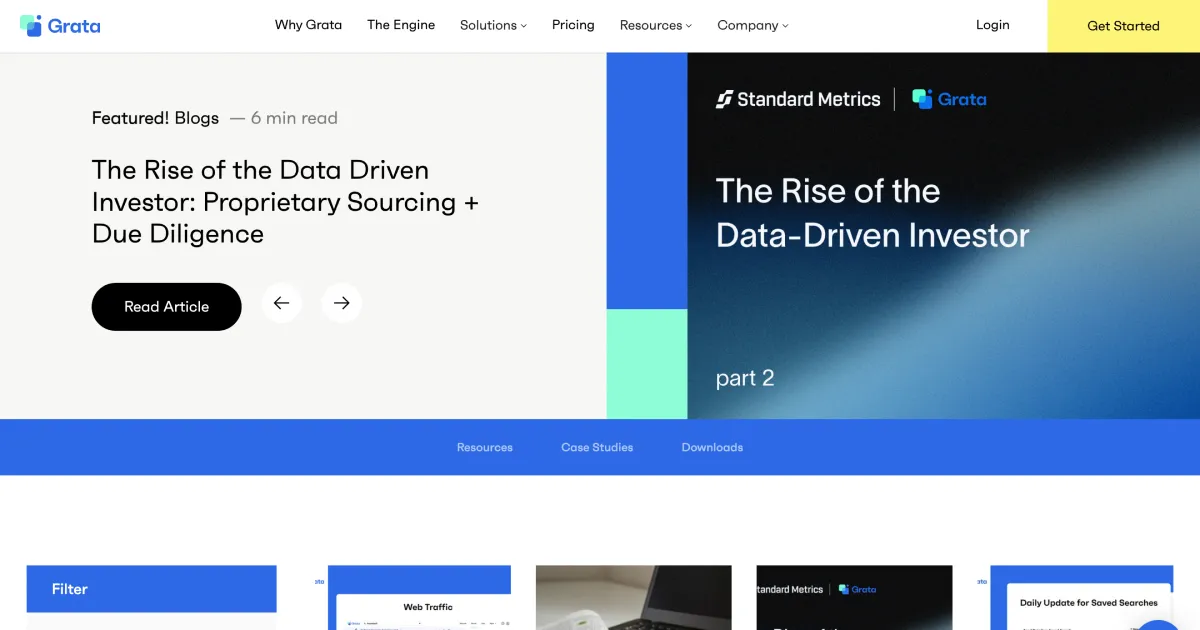Click the chevron next to Resources
Image resolution: width=1200 pixels, height=630 pixels.
pos(688,25)
